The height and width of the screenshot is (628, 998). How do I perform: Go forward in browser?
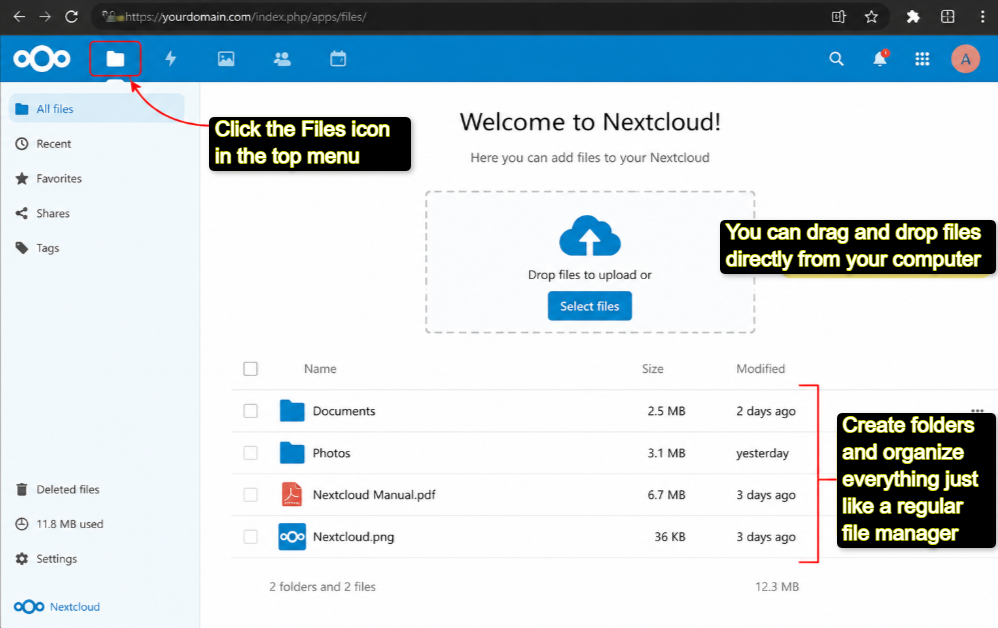45,17
